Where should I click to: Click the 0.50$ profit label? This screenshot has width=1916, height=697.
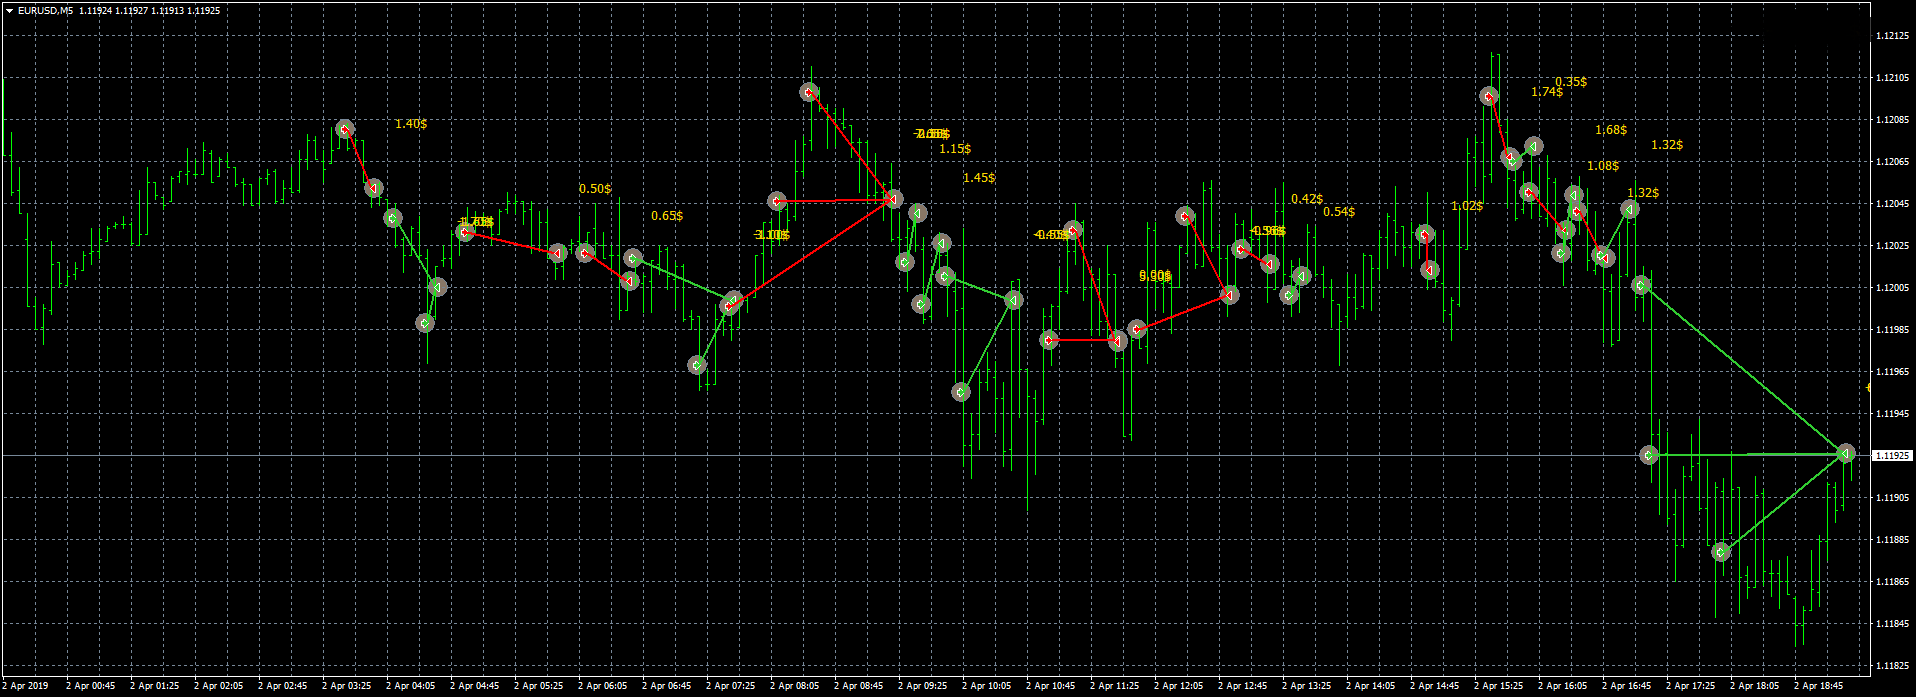(x=595, y=189)
